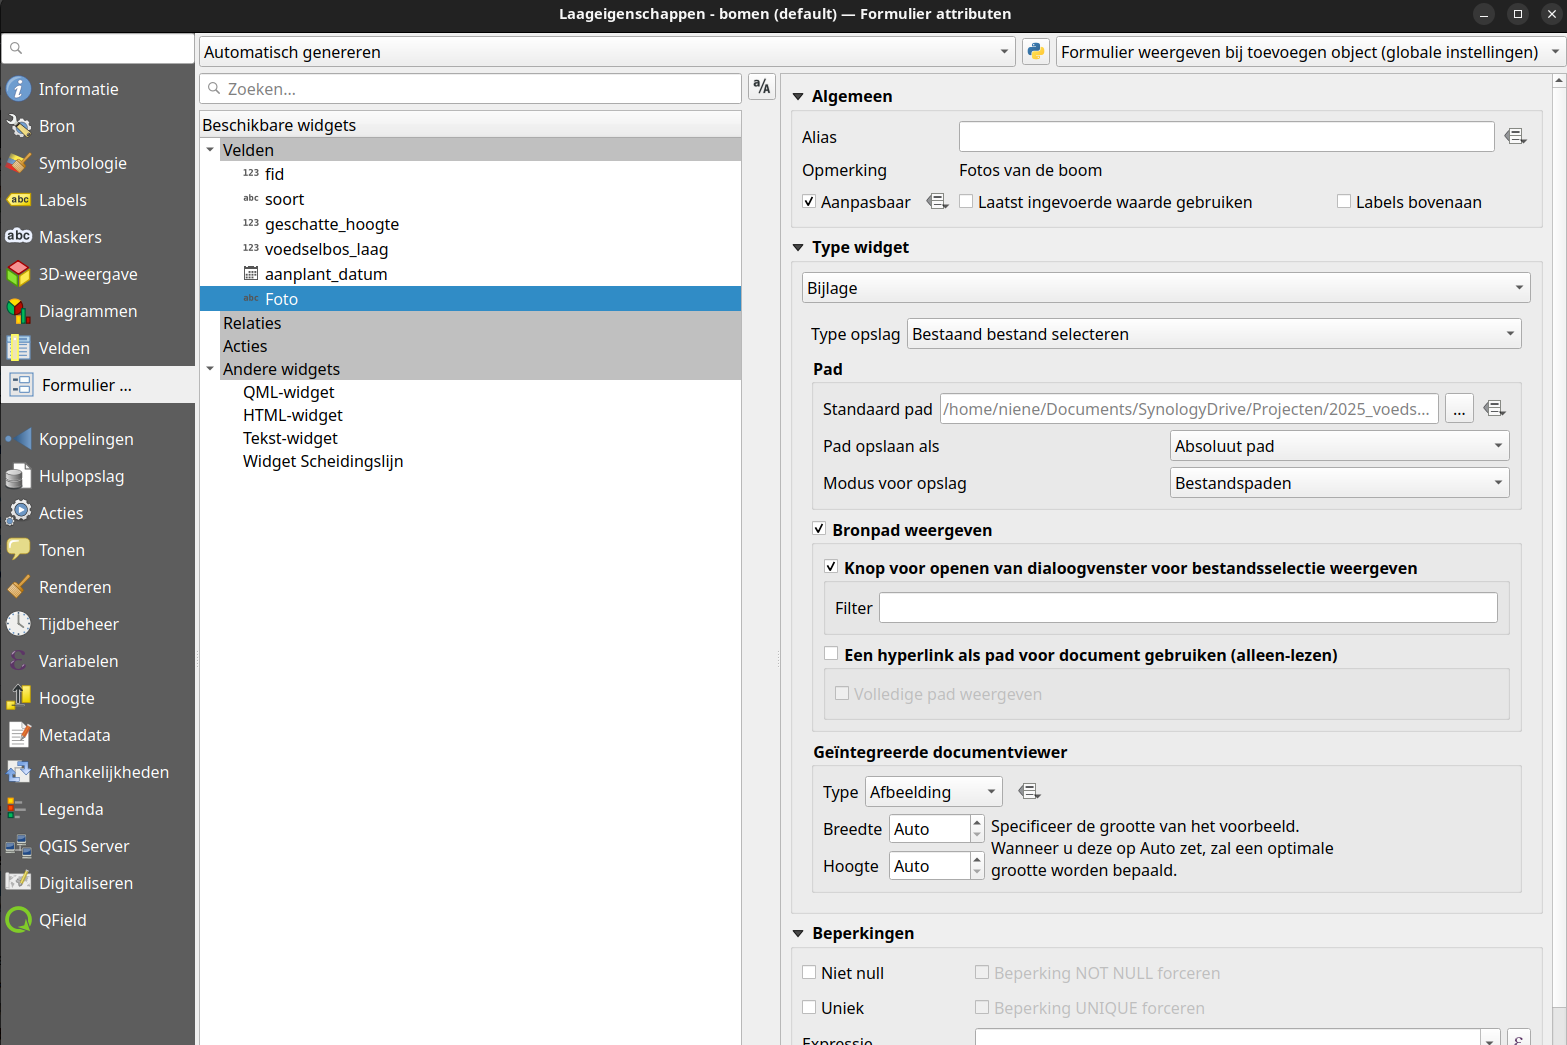Click the override icon beside viewer Type
Image resolution: width=1567 pixels, height=1045 pixels.
(1029, 792)
